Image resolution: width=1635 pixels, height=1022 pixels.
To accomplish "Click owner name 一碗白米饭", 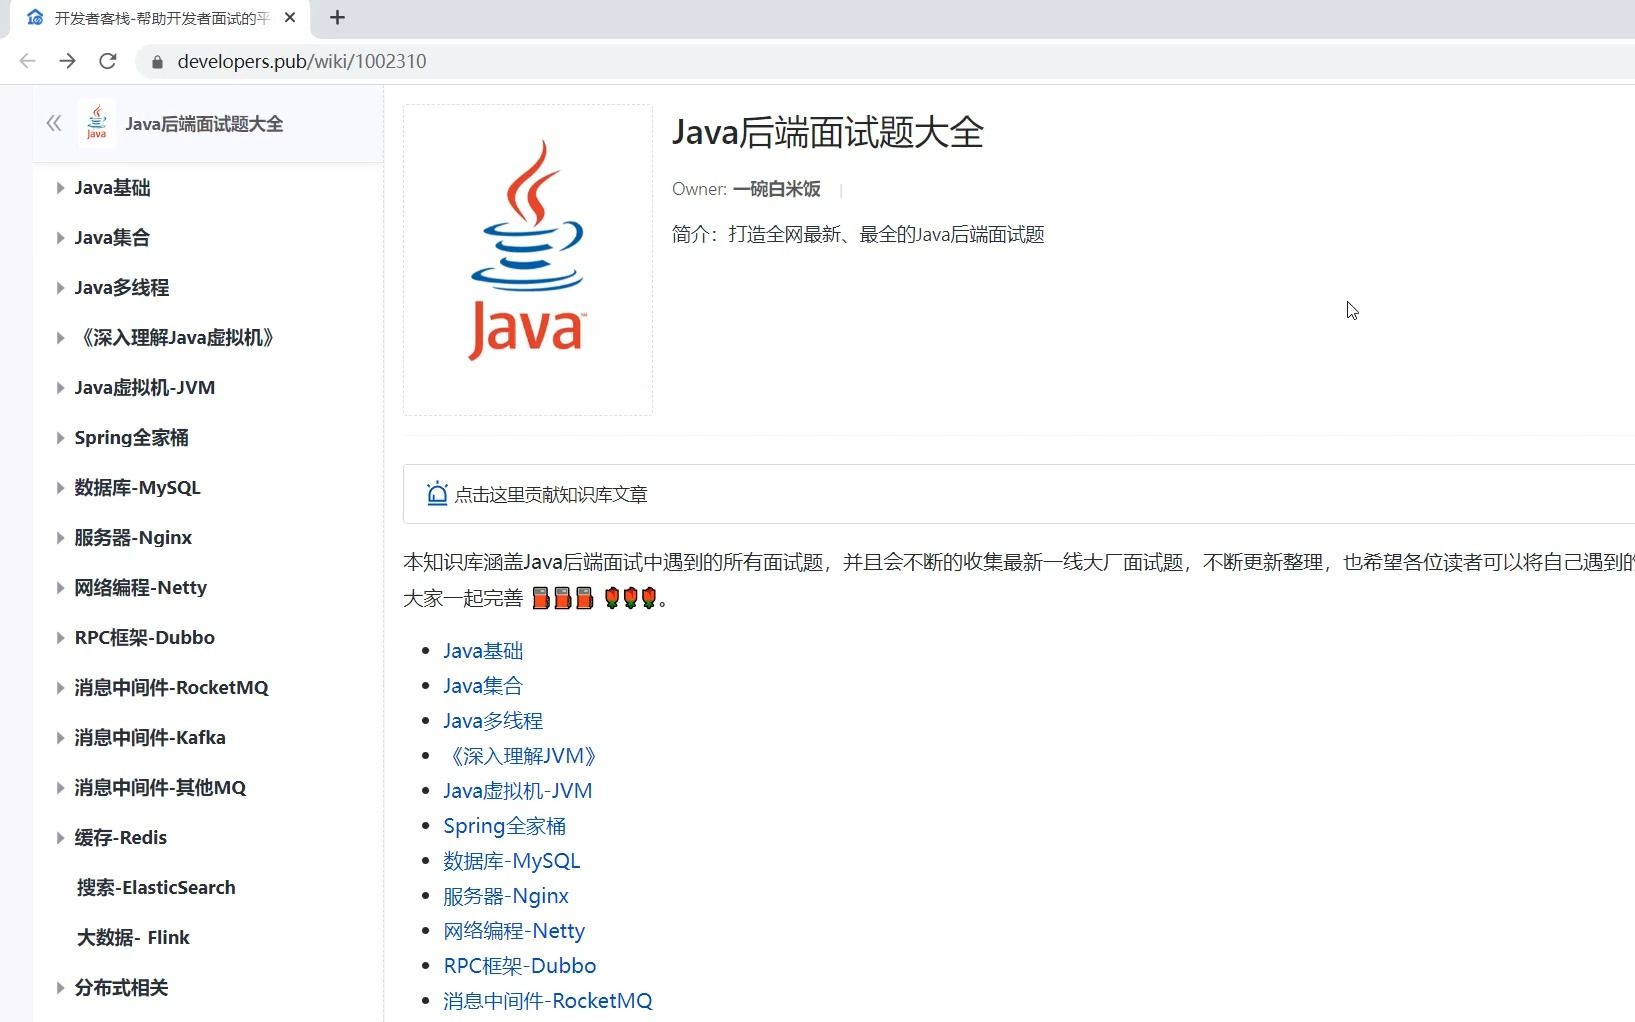I will 777,189.
